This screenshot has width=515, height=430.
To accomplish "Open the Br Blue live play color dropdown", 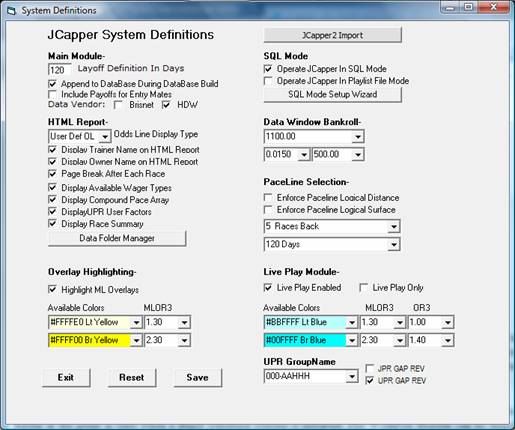I will click(x=352, y=340).
